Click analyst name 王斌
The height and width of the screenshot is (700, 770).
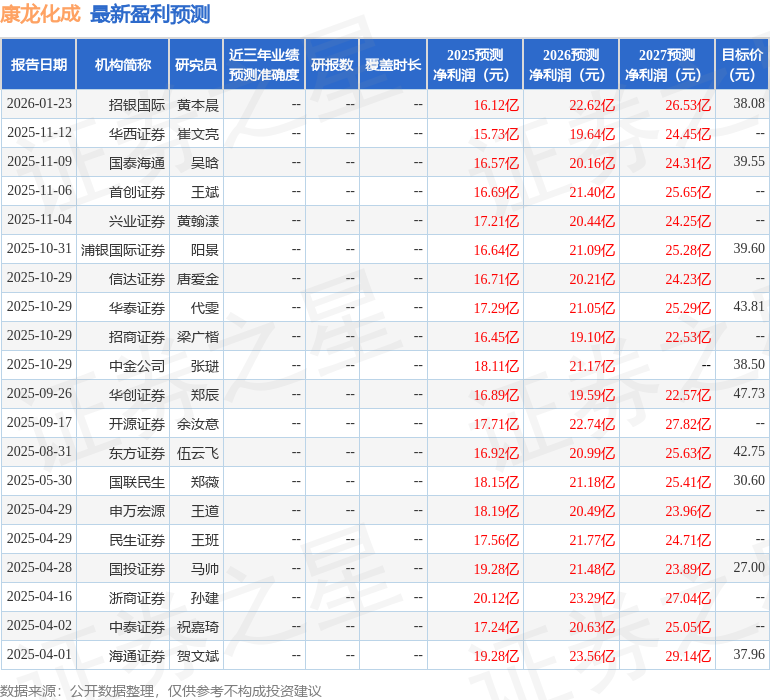(x=205, y=192)
